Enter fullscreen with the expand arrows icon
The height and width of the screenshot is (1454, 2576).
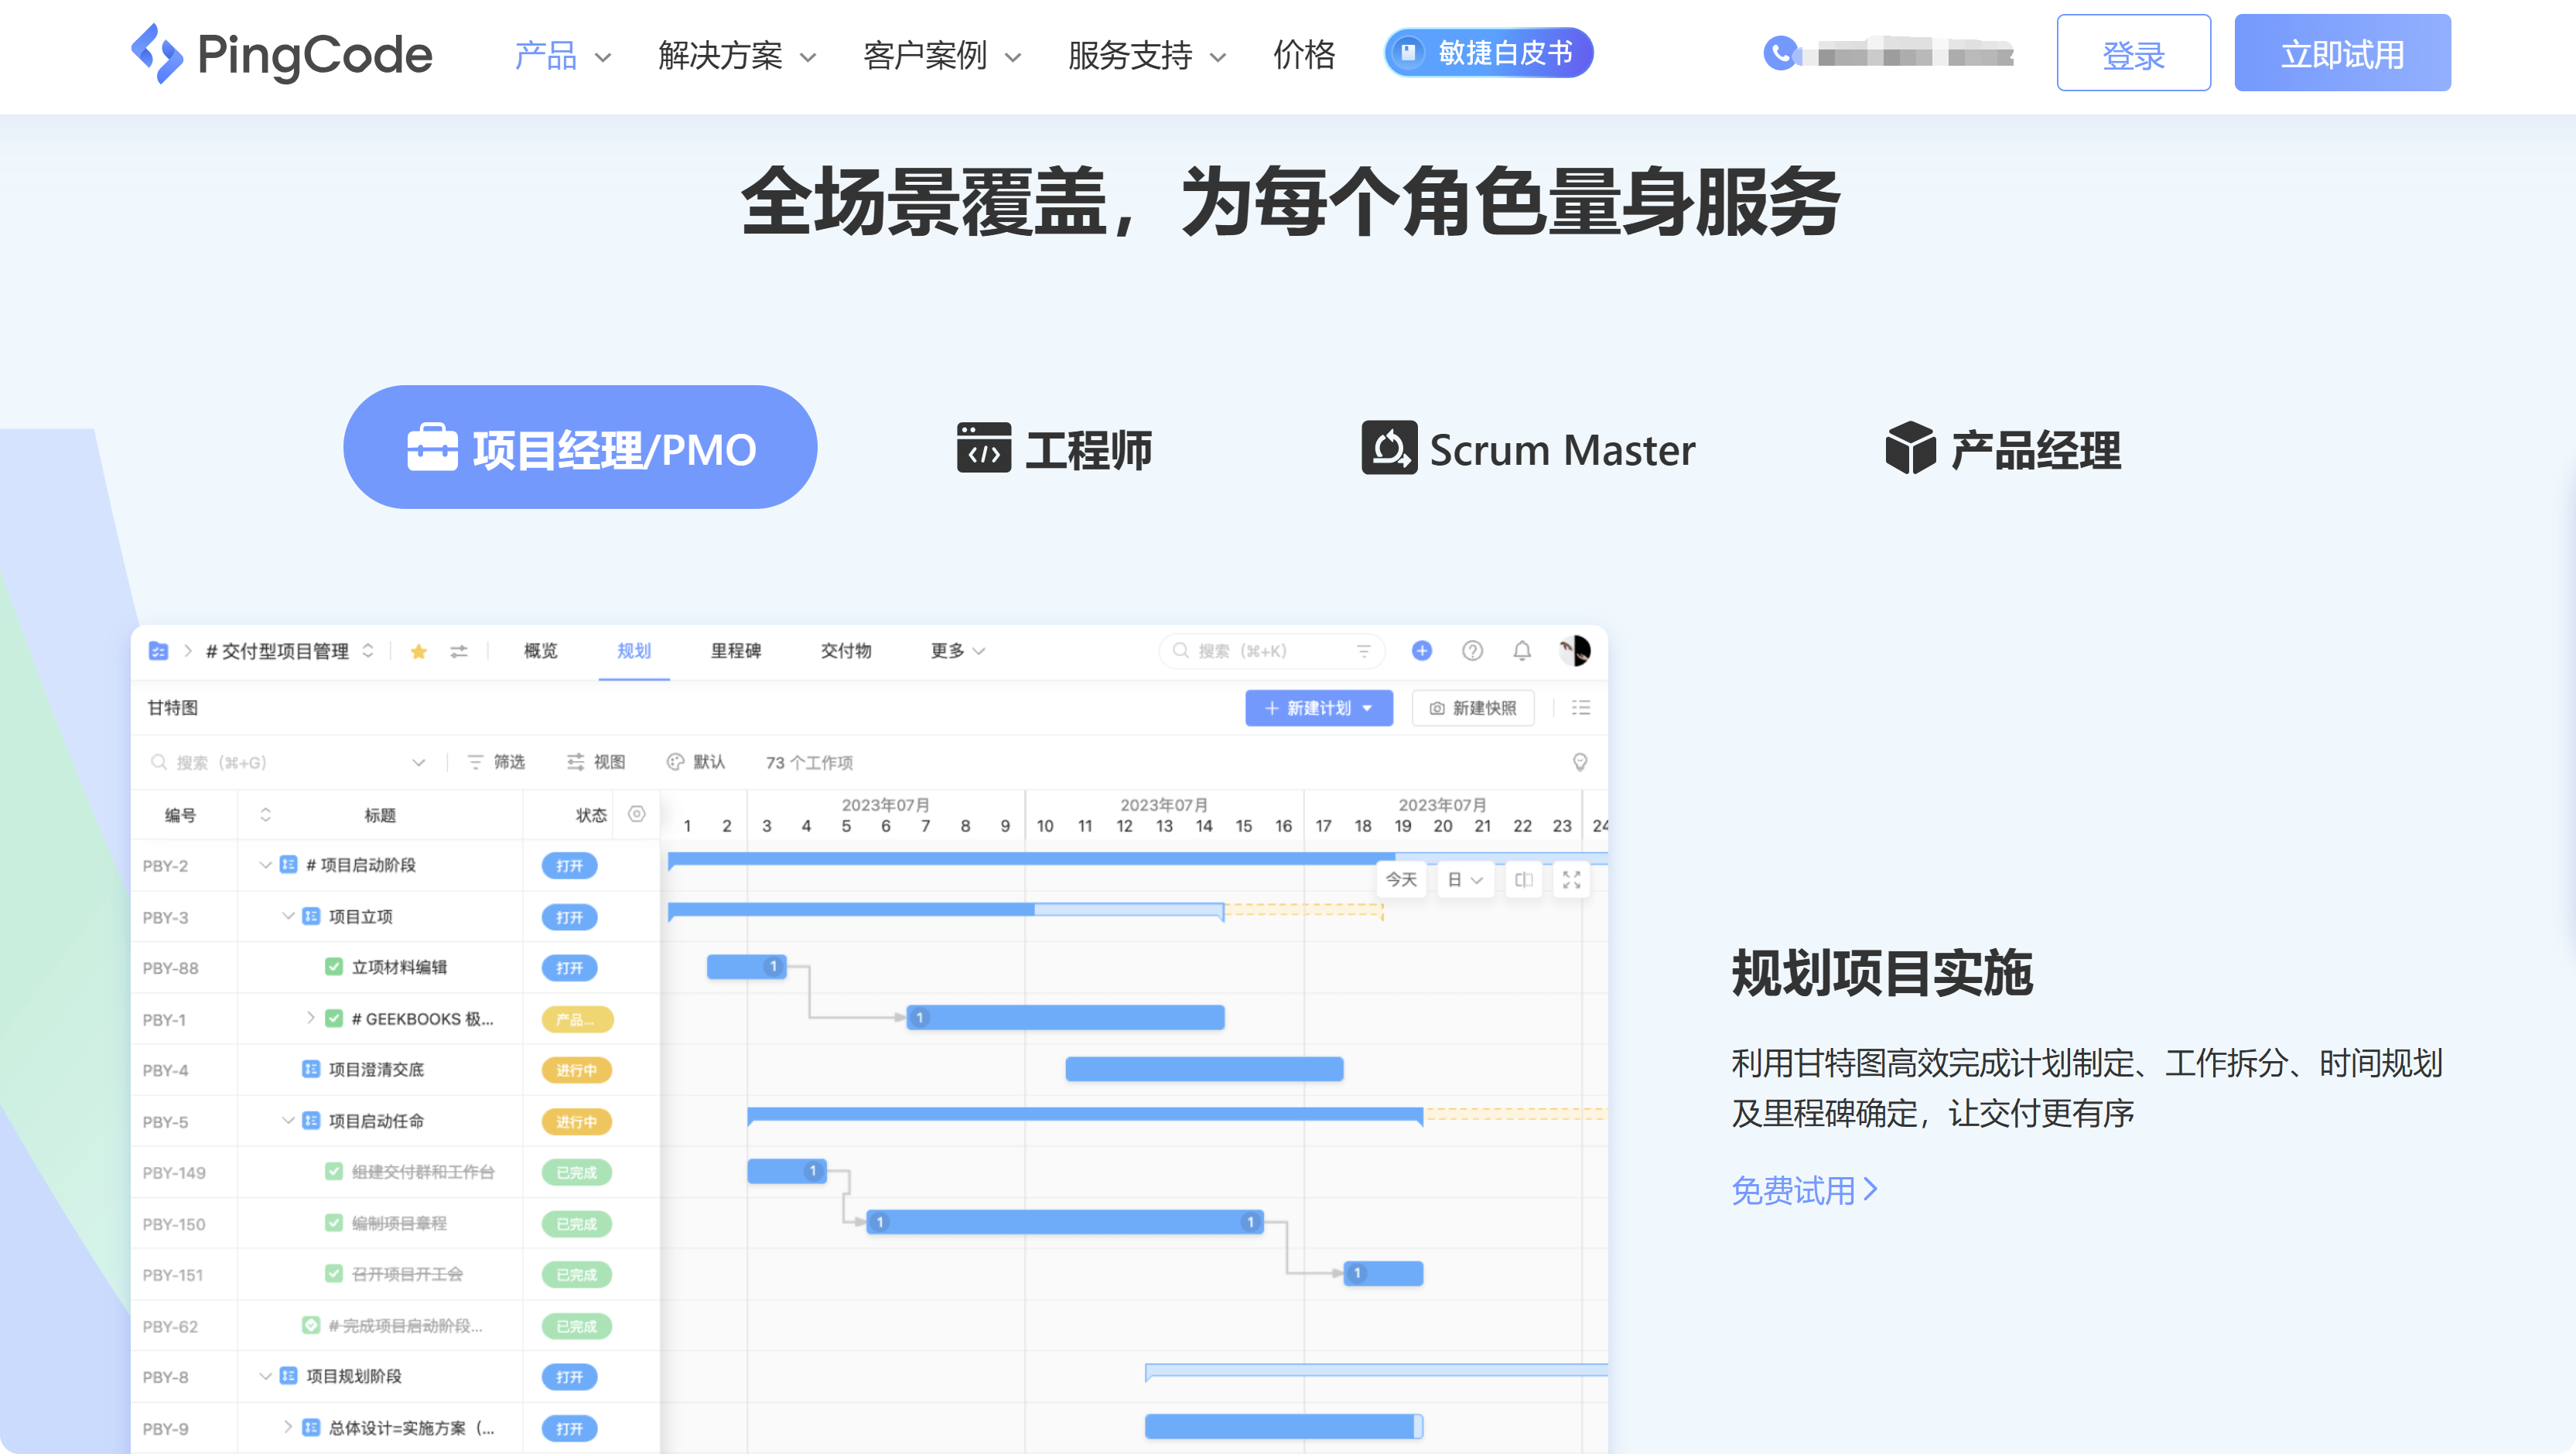pyautogui.click(x=1571, y=879)
